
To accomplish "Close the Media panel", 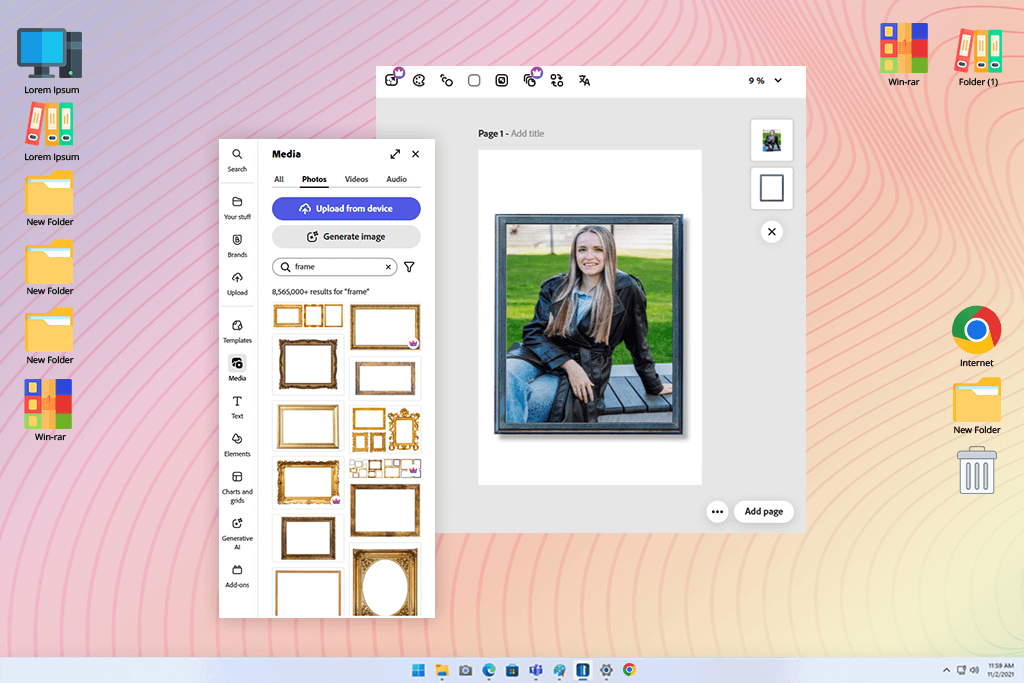I will click(415, 154).
